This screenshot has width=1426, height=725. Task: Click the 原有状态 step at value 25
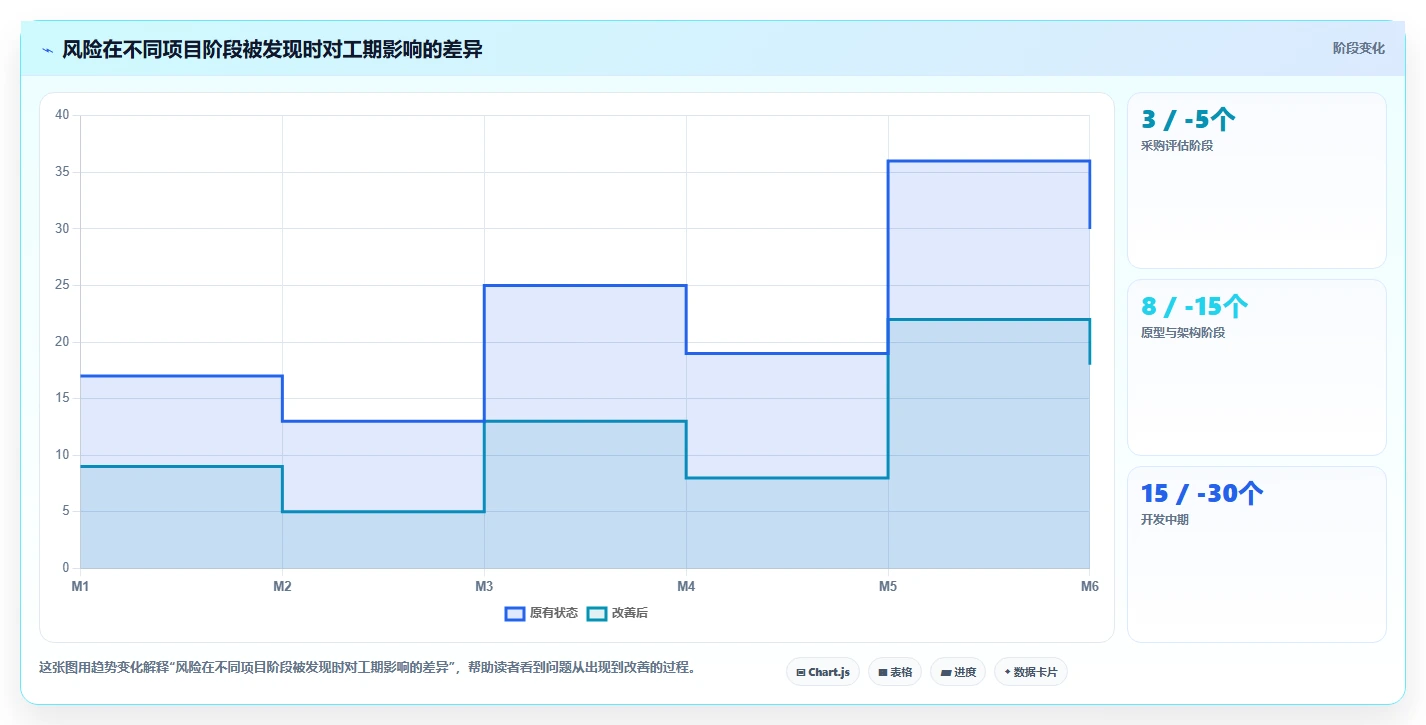point(585,286)
